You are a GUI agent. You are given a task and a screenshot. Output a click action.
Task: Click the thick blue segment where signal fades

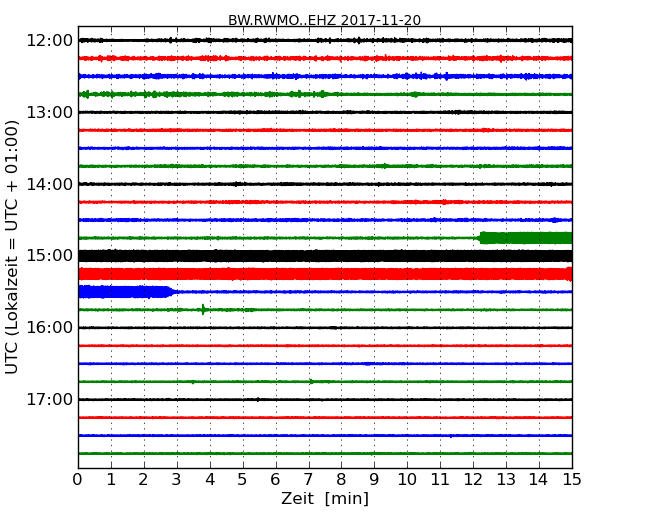tap(127, 292)
